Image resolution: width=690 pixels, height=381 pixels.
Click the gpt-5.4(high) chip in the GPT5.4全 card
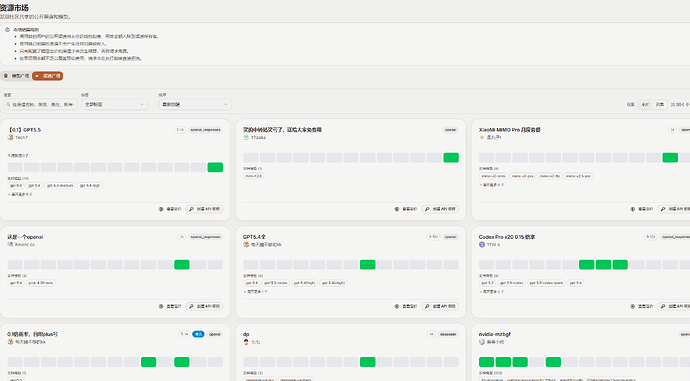coord(305,283)
